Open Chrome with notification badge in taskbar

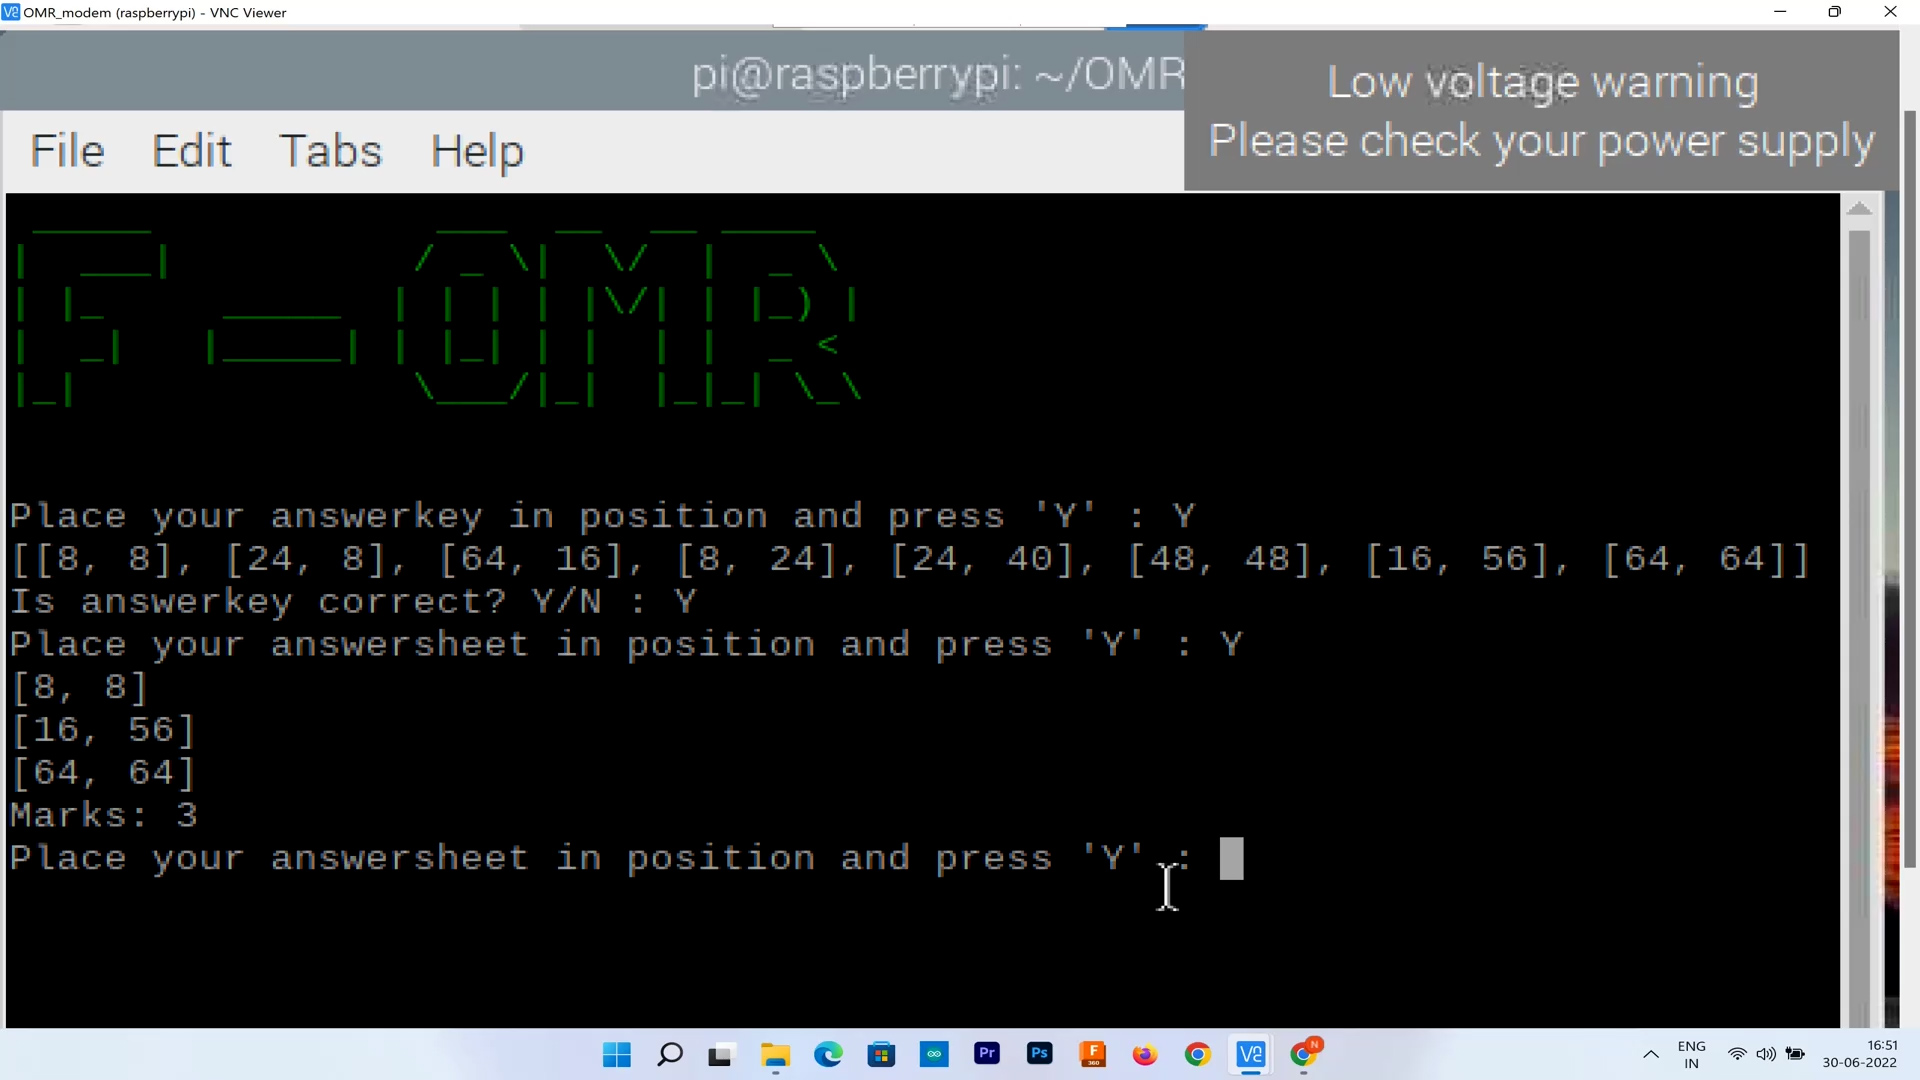(x=1304, y=1054)
